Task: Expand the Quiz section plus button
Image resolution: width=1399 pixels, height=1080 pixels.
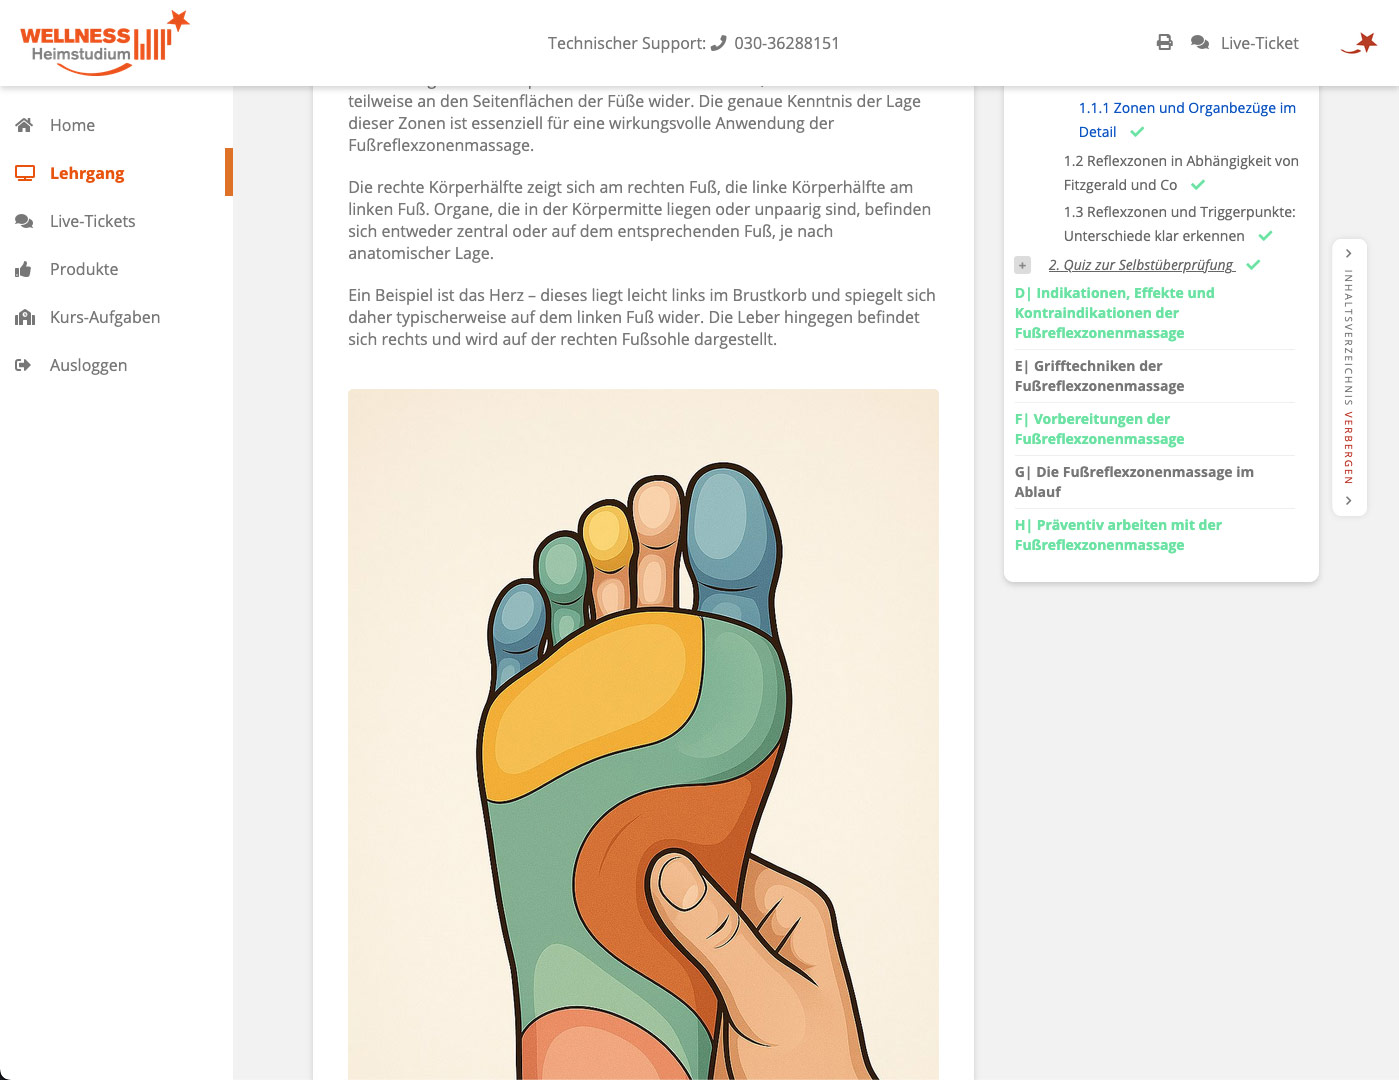Action: click(x=1022, y=265)
